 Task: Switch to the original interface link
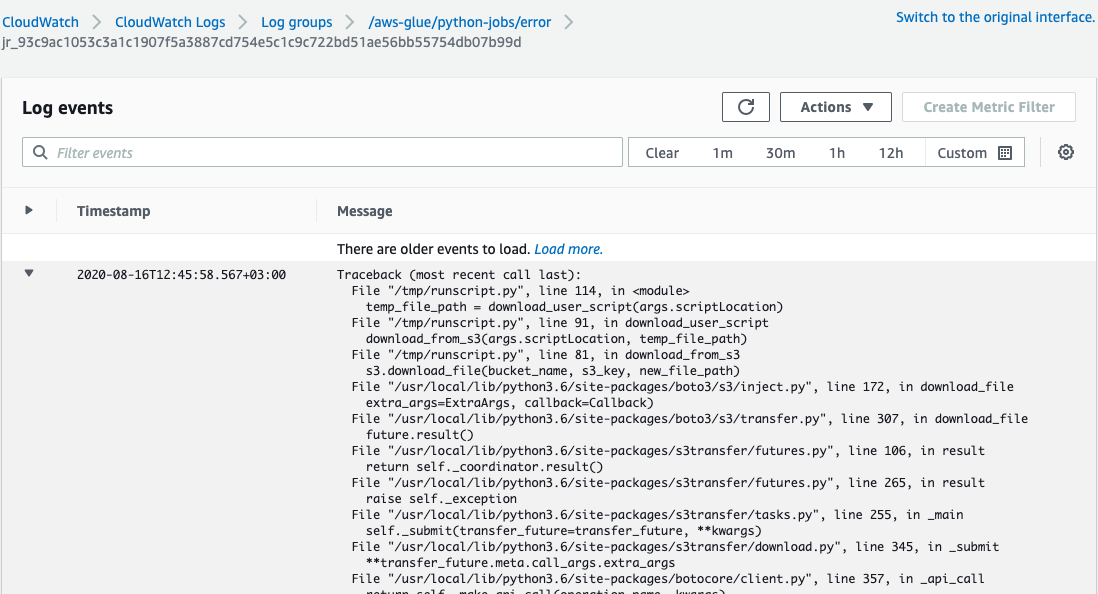(x=995, y=17)
